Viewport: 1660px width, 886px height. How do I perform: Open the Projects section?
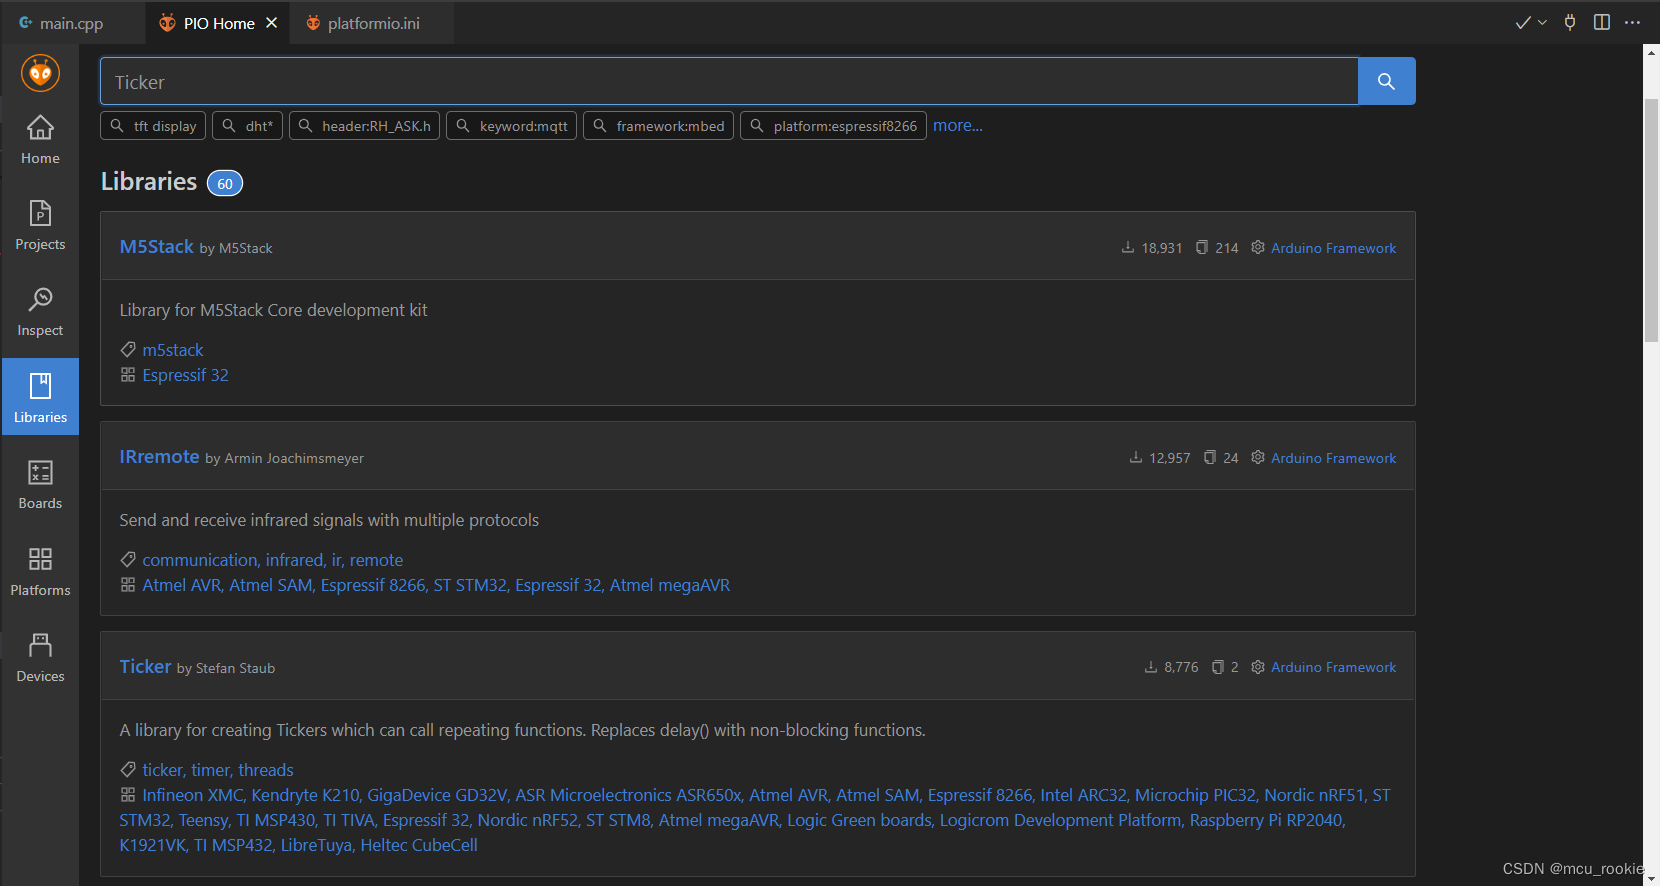tap(40, 226)
